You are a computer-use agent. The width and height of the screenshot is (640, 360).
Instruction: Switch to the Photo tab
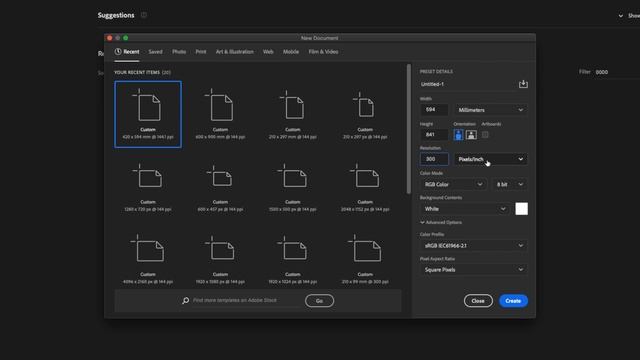179,52
